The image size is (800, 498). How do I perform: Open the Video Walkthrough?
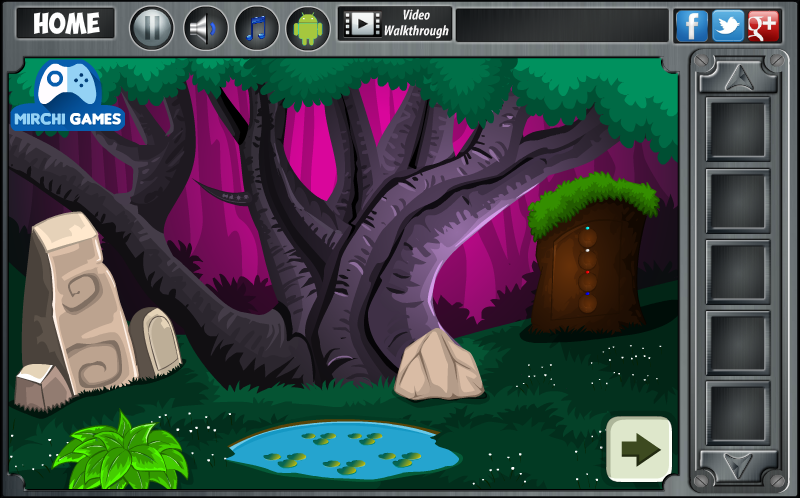(395, 23)
